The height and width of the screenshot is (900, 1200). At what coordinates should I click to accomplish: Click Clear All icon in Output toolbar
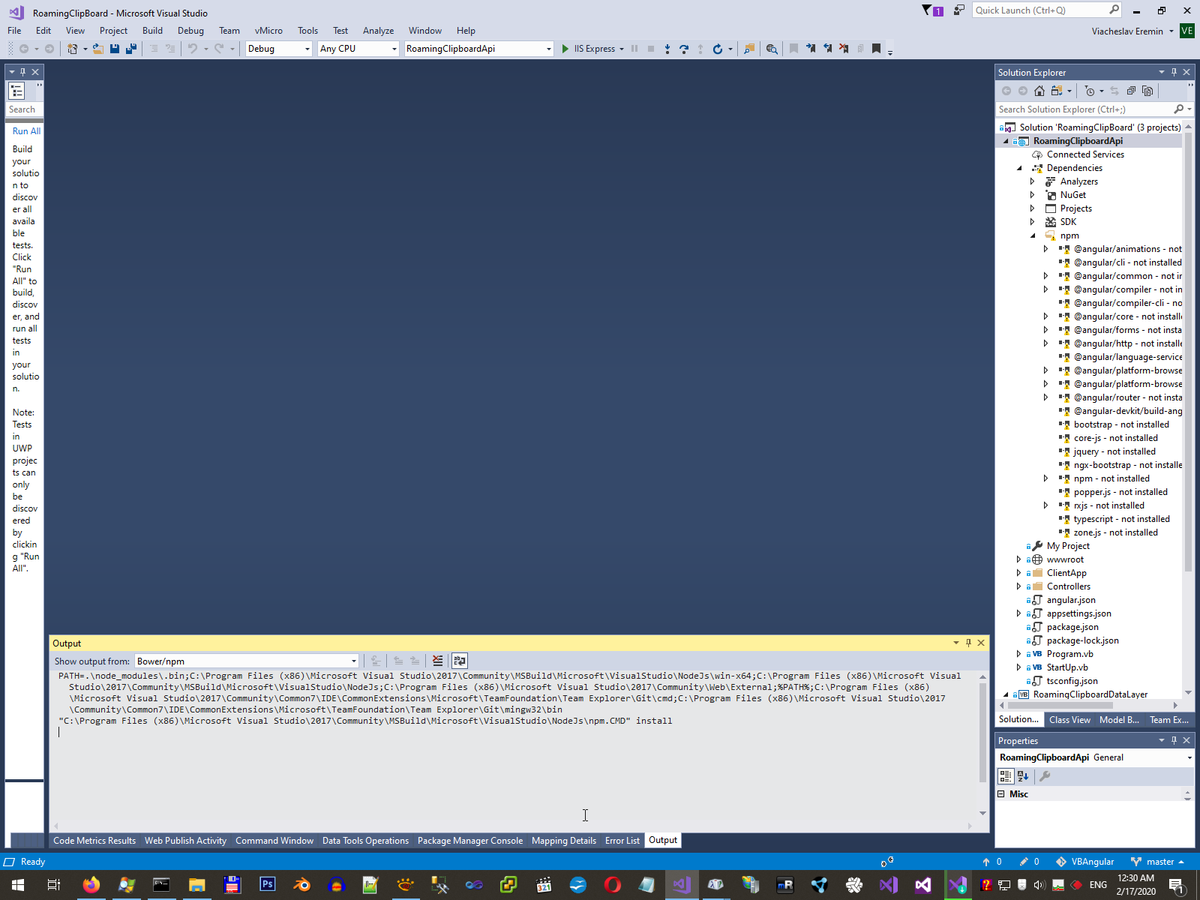pos(437,661)
